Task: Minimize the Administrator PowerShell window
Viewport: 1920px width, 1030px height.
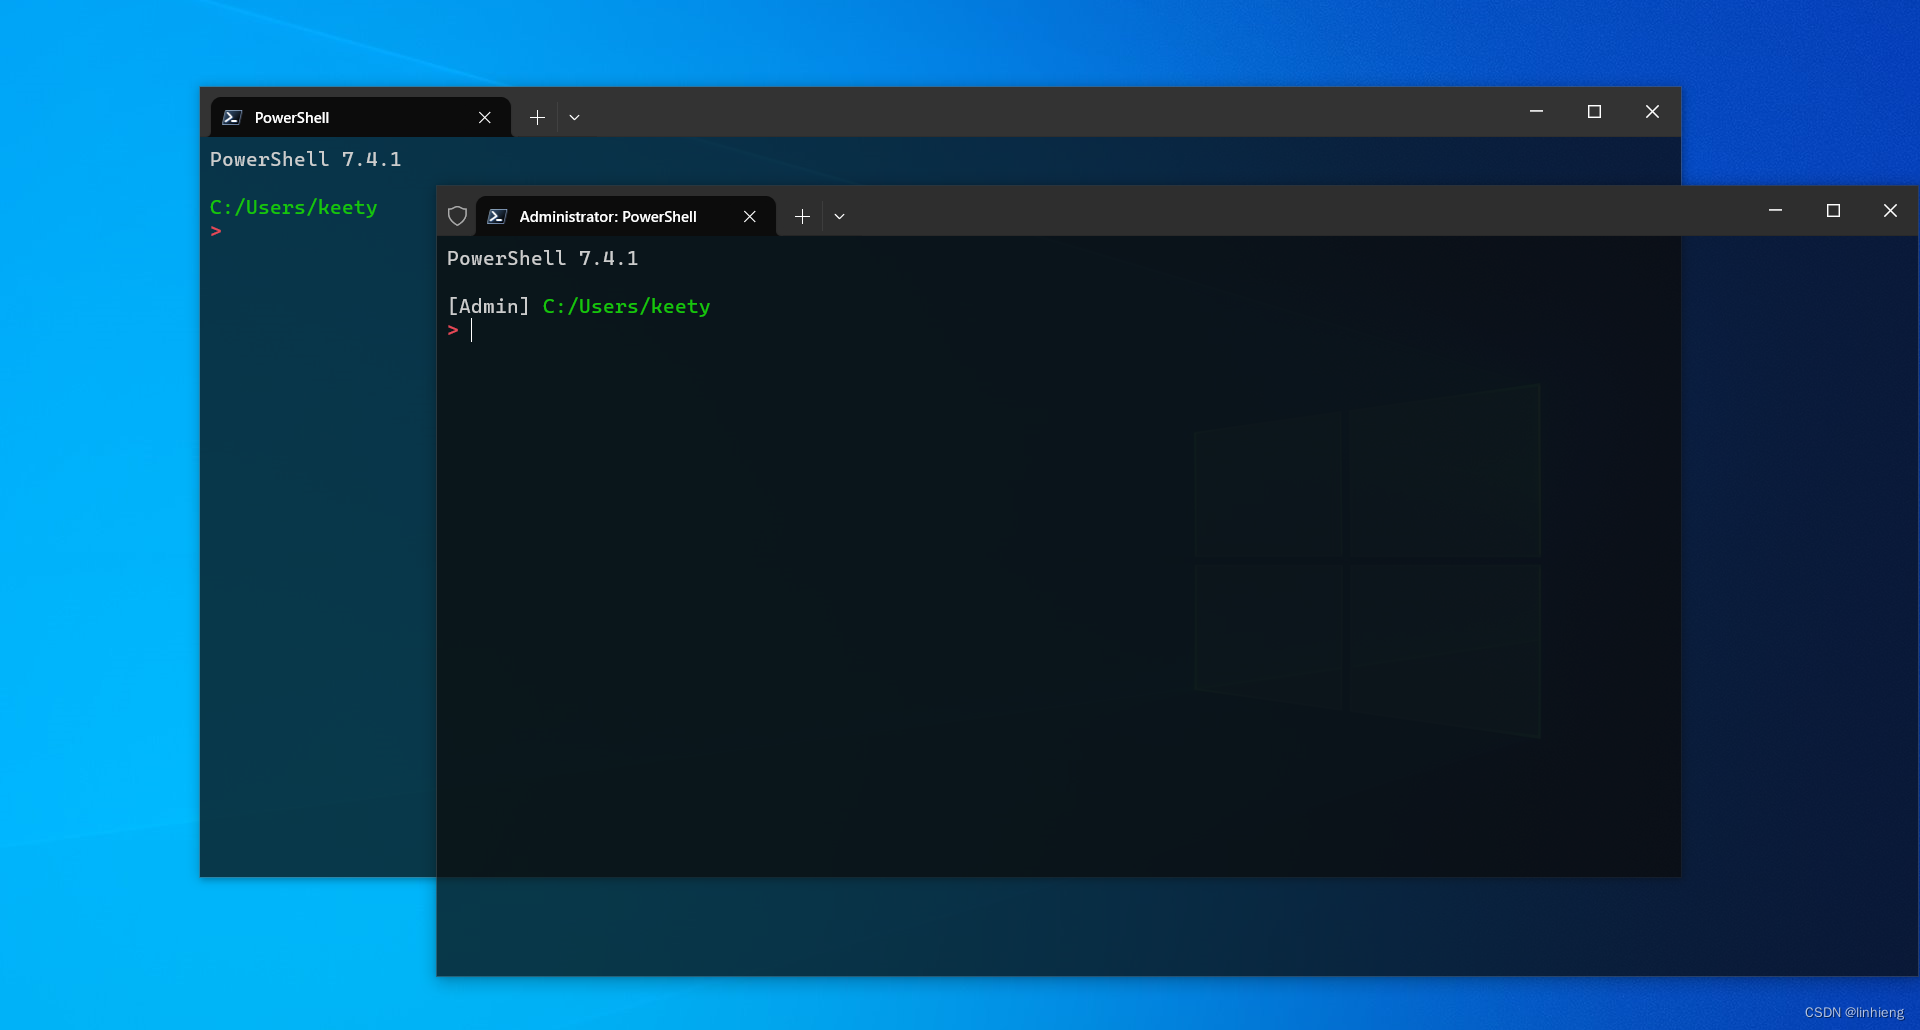Action: coord(1776,211)
